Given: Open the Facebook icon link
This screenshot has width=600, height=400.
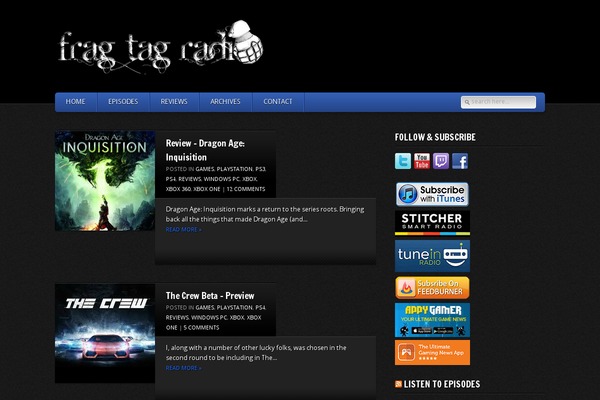Looking at the screenshot, I should pos(460,161).
